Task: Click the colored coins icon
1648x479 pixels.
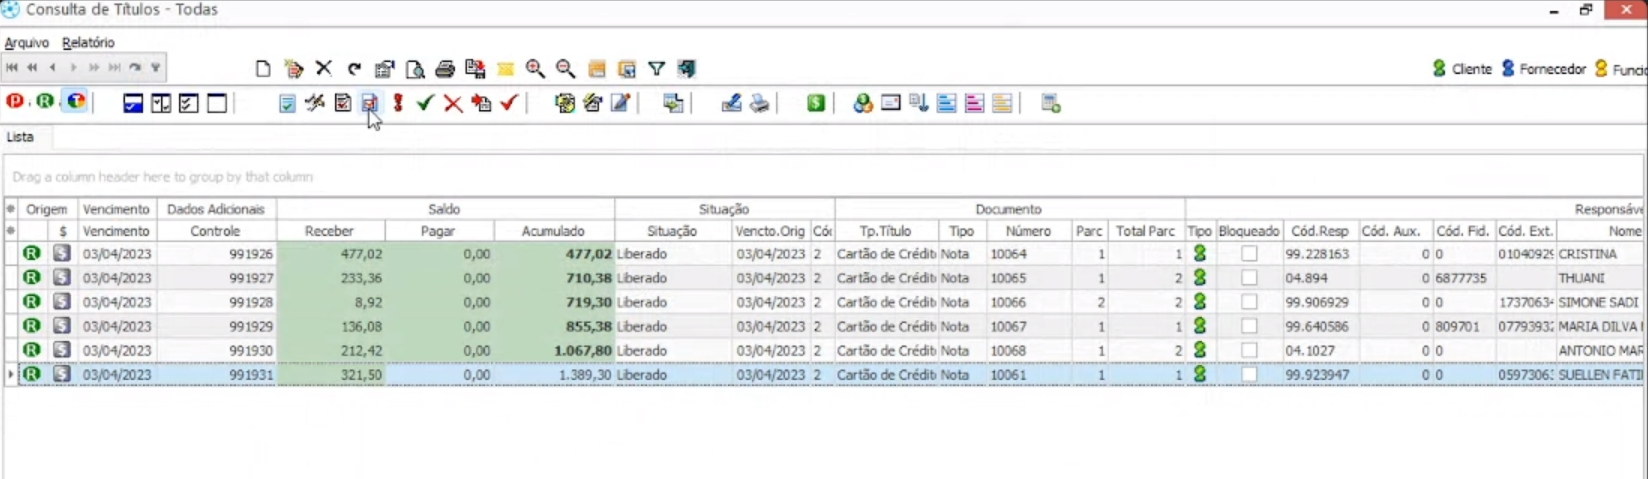Action: tap(862, 103)
